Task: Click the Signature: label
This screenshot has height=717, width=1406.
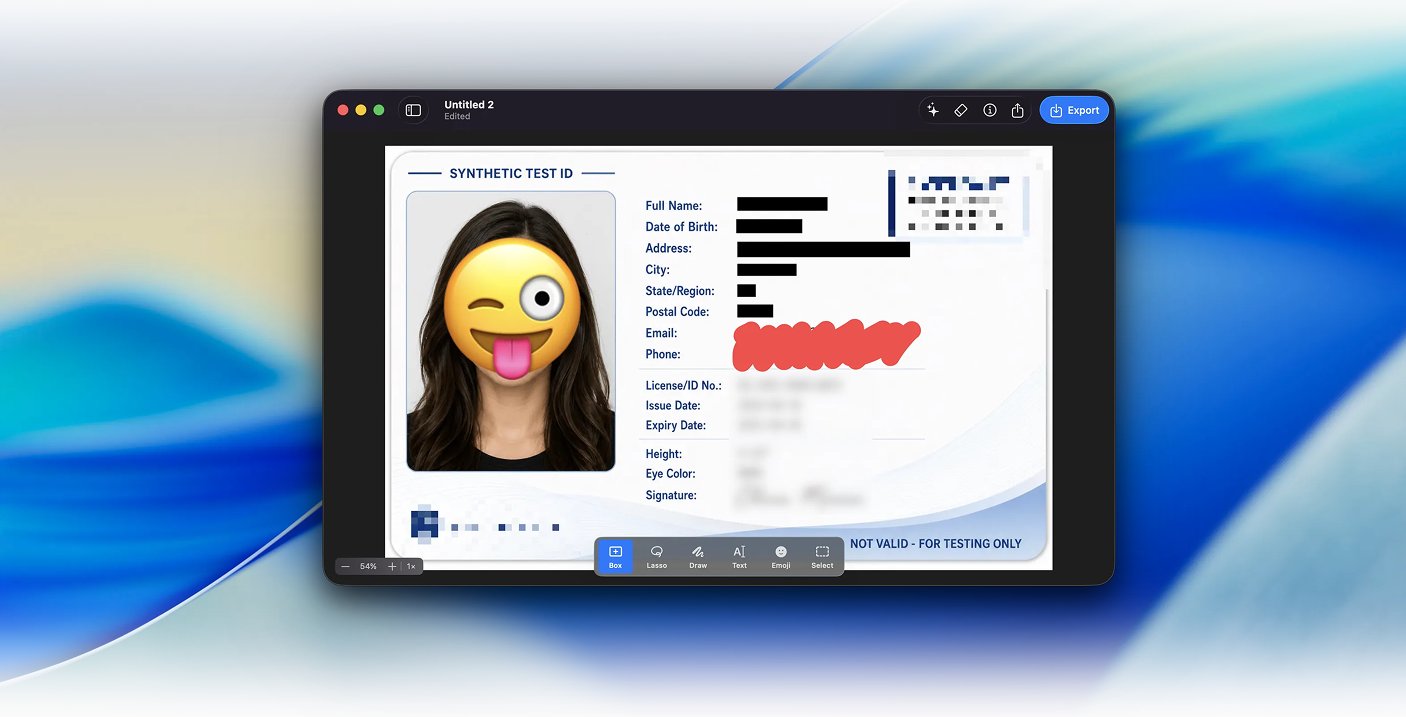Action: coord(671,496)
